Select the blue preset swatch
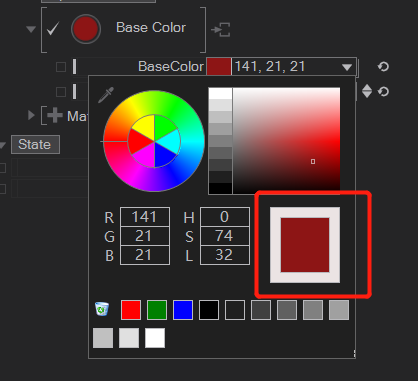 tap(183, 310)
